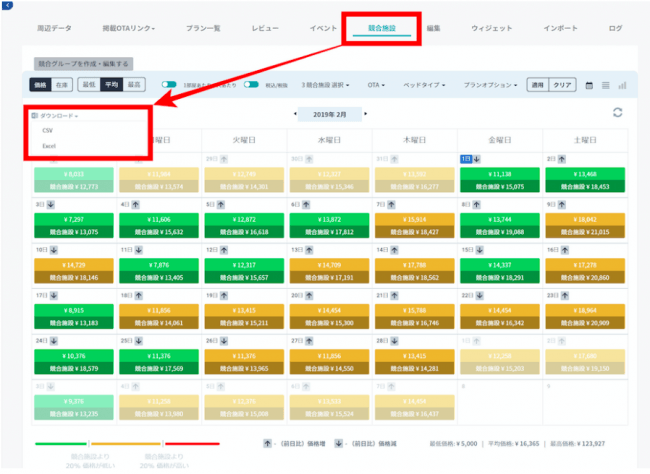Image resolution: width=650 pixels, height=474 pixels.
Task: Select the 最高 price mode
Action: [x=134, y=85]
